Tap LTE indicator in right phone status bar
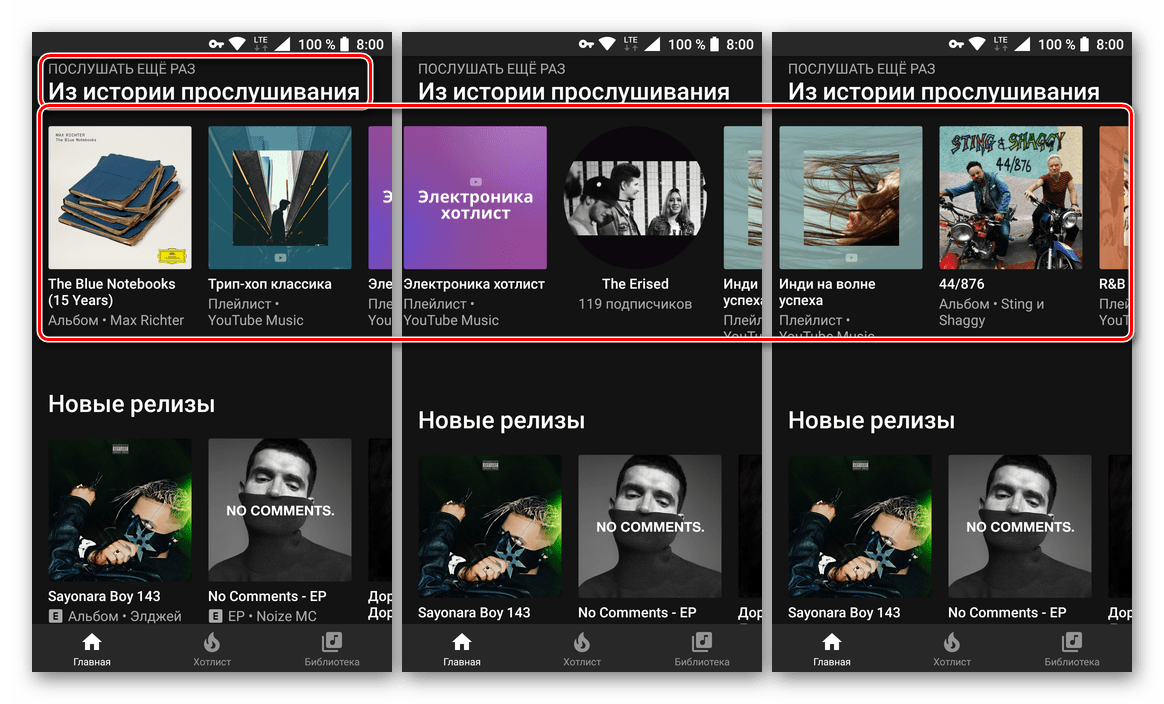Screen dimensions: 1164x704 tap(1001, 44)
